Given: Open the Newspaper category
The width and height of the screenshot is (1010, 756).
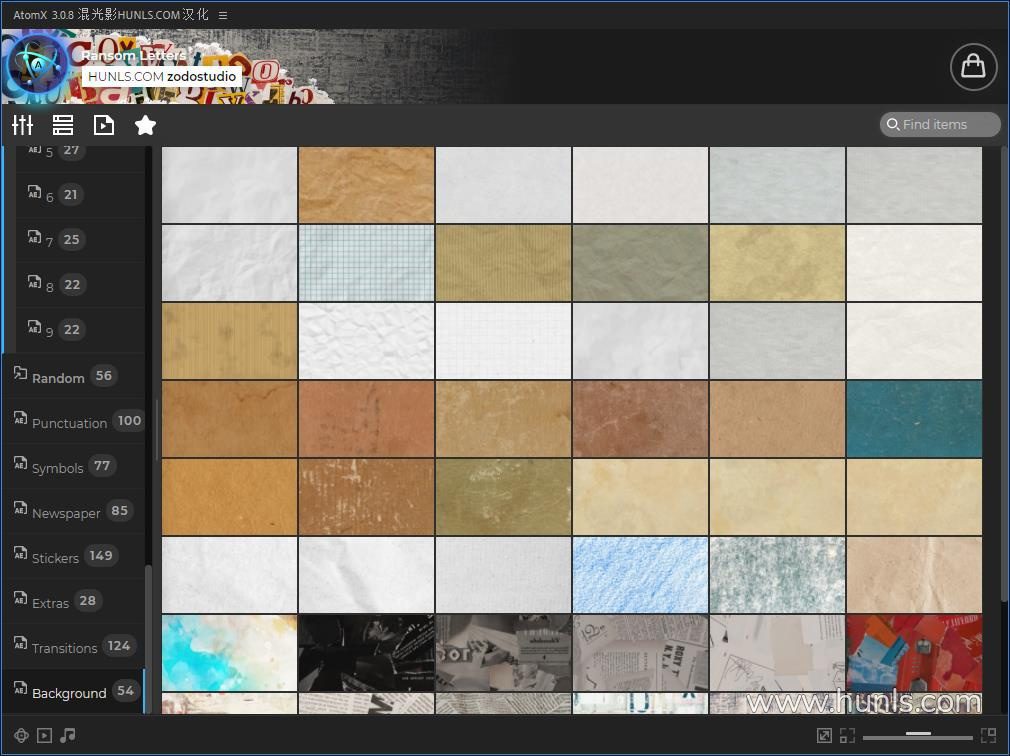Looking at the screenshot, I should [73, 511].
